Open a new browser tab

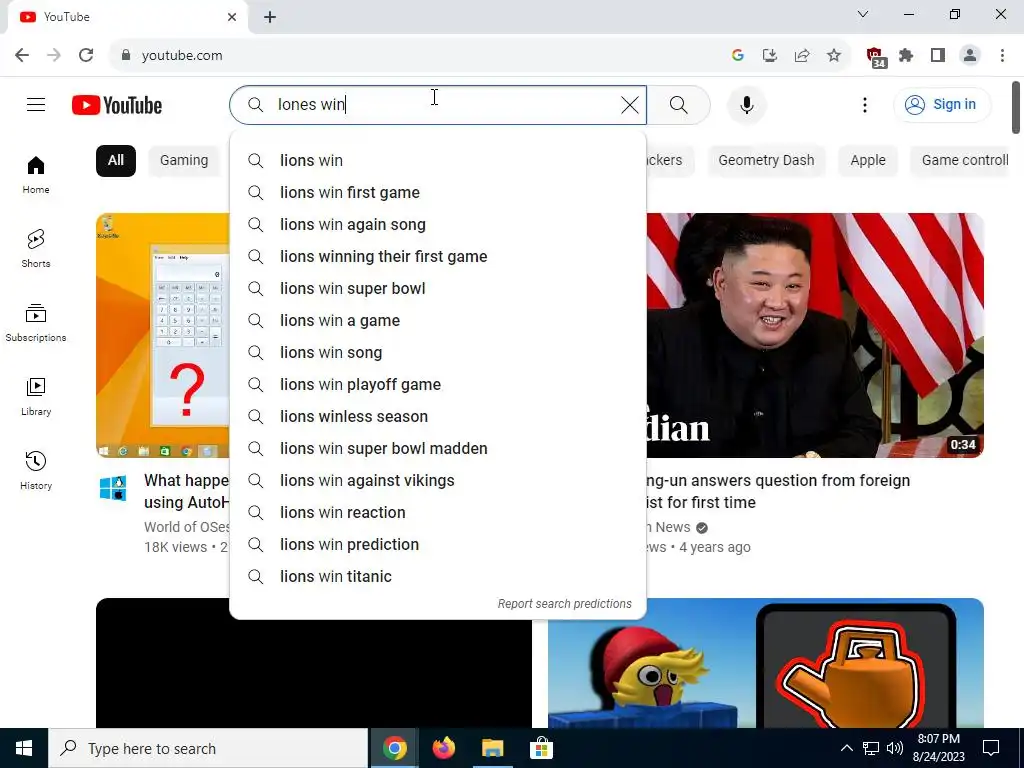[x=270, y=17]
